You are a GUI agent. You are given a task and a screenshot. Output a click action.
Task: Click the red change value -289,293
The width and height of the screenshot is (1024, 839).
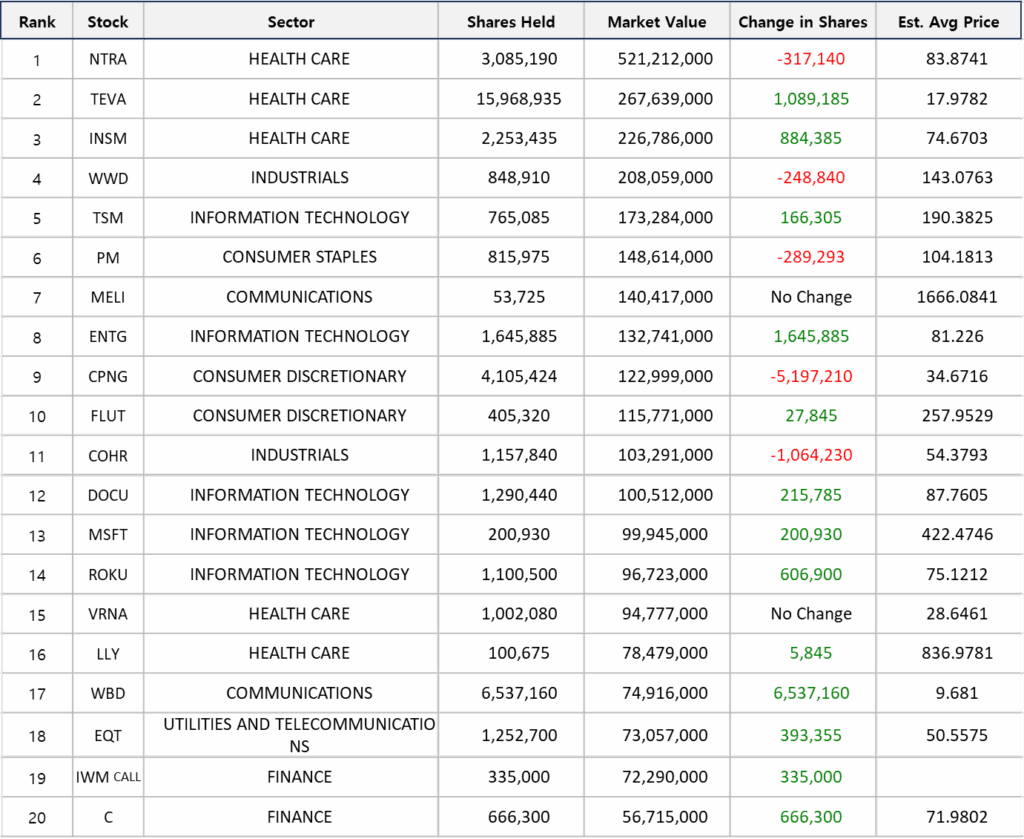pyautogui.click(x=810, y=257)
